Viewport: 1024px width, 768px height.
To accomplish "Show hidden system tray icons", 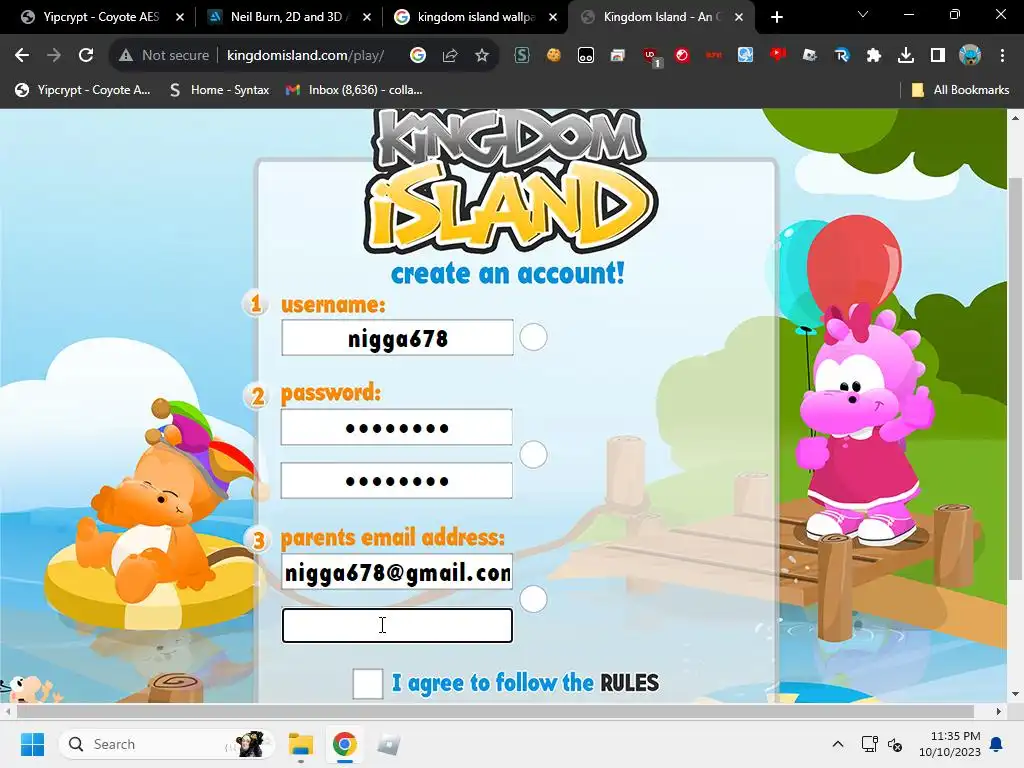I will click(x=838, y=744).
